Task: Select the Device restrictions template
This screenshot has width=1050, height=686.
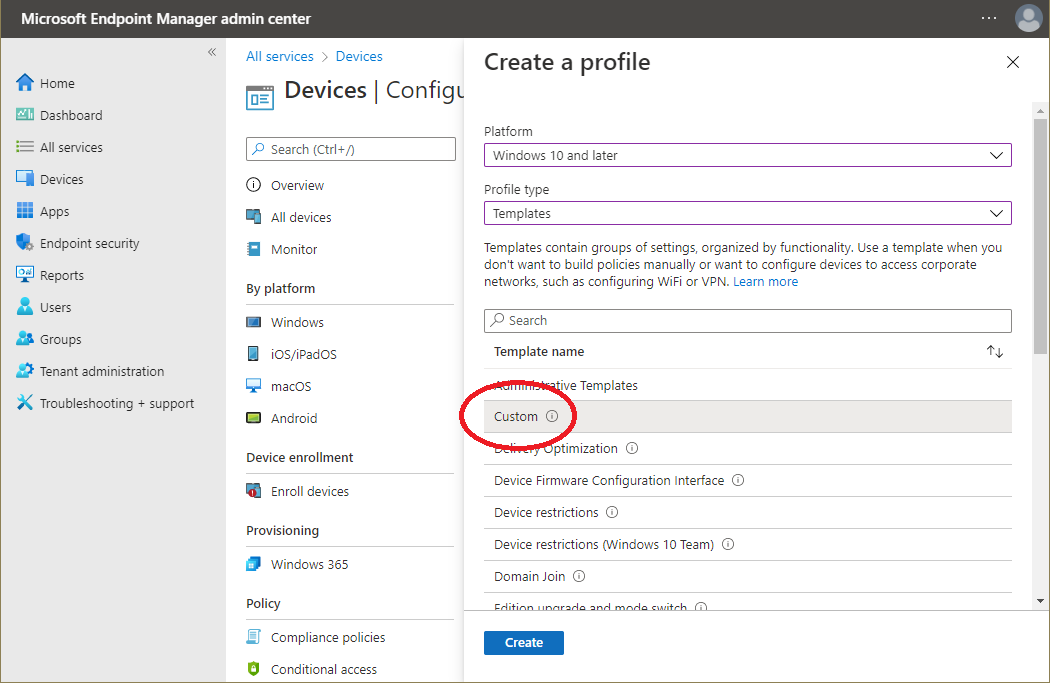Action: click(747, 512)
